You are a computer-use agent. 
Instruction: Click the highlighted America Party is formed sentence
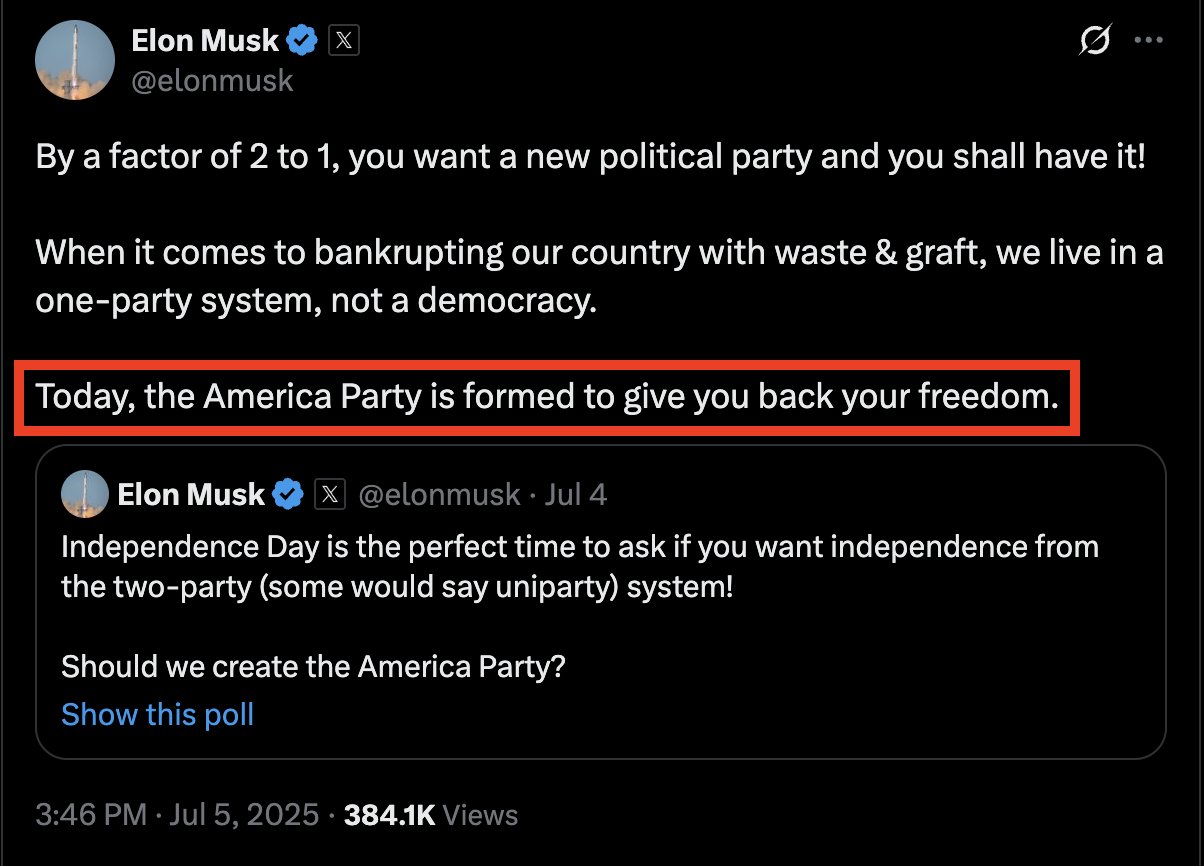pyautogui.click(x=546, y=397)
